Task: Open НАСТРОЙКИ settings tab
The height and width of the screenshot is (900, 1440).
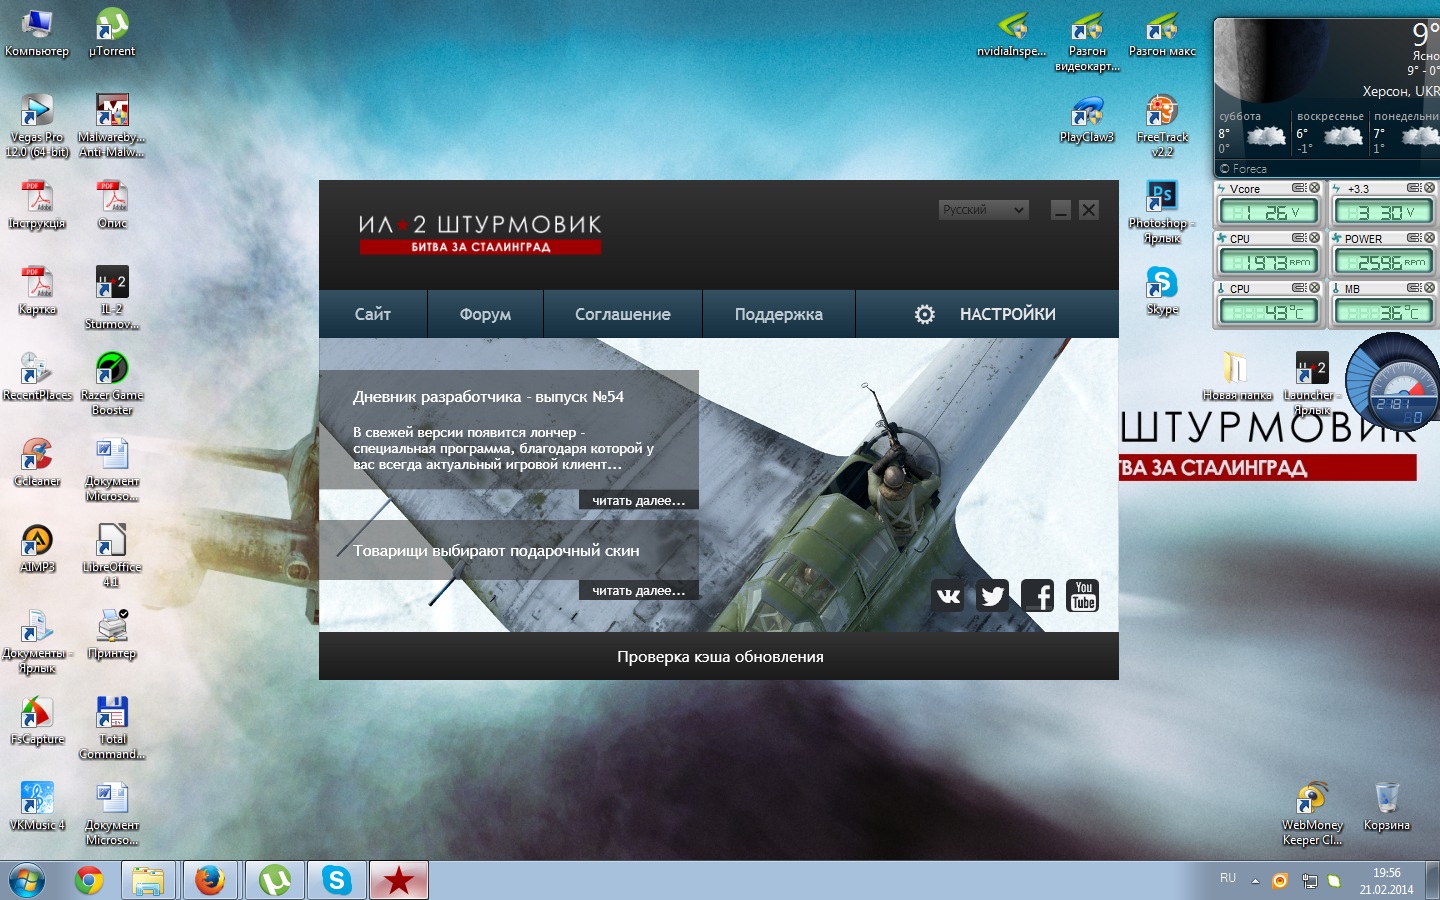Action: 986,314
